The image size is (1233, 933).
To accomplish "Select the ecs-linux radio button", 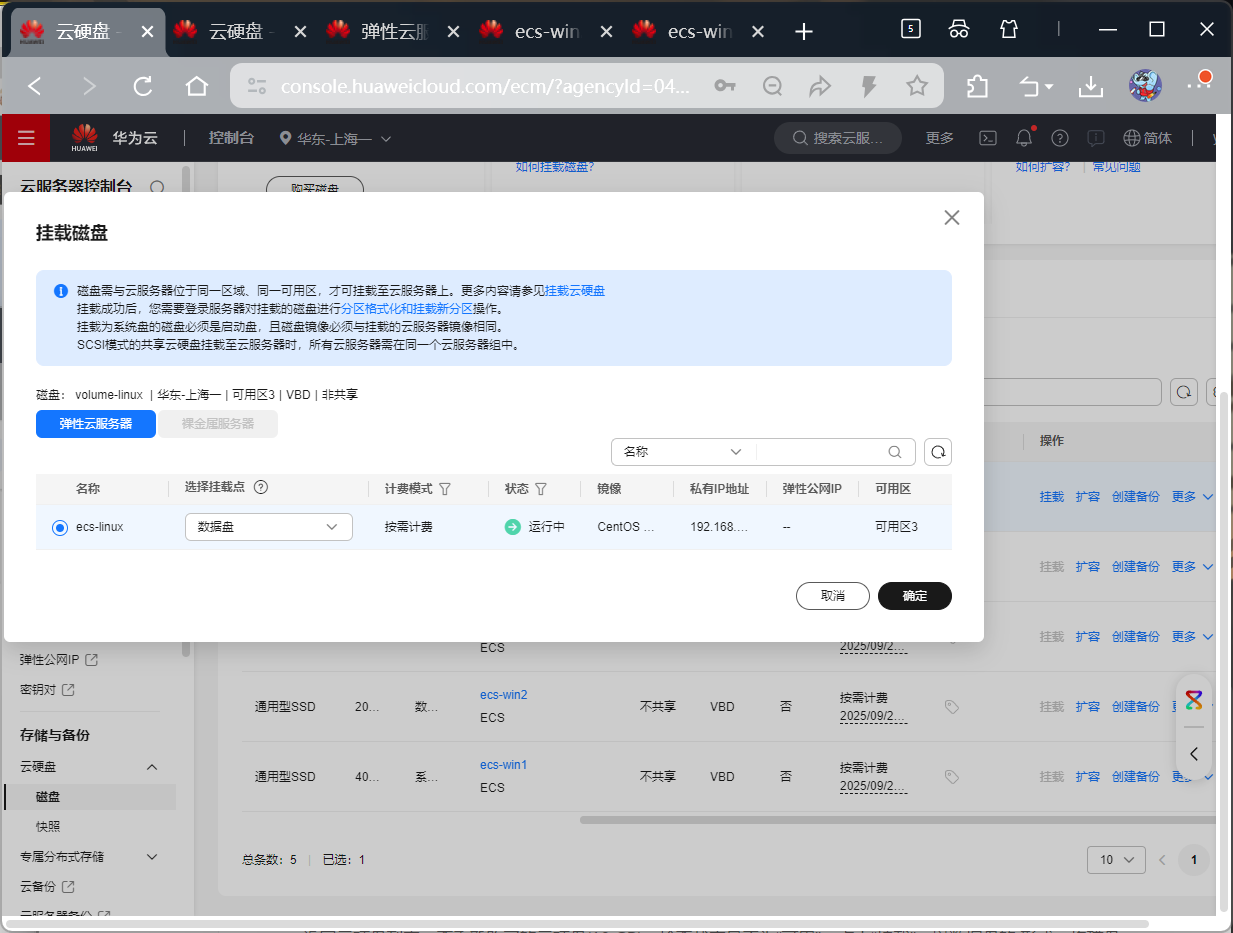I will tap(60, 527).
